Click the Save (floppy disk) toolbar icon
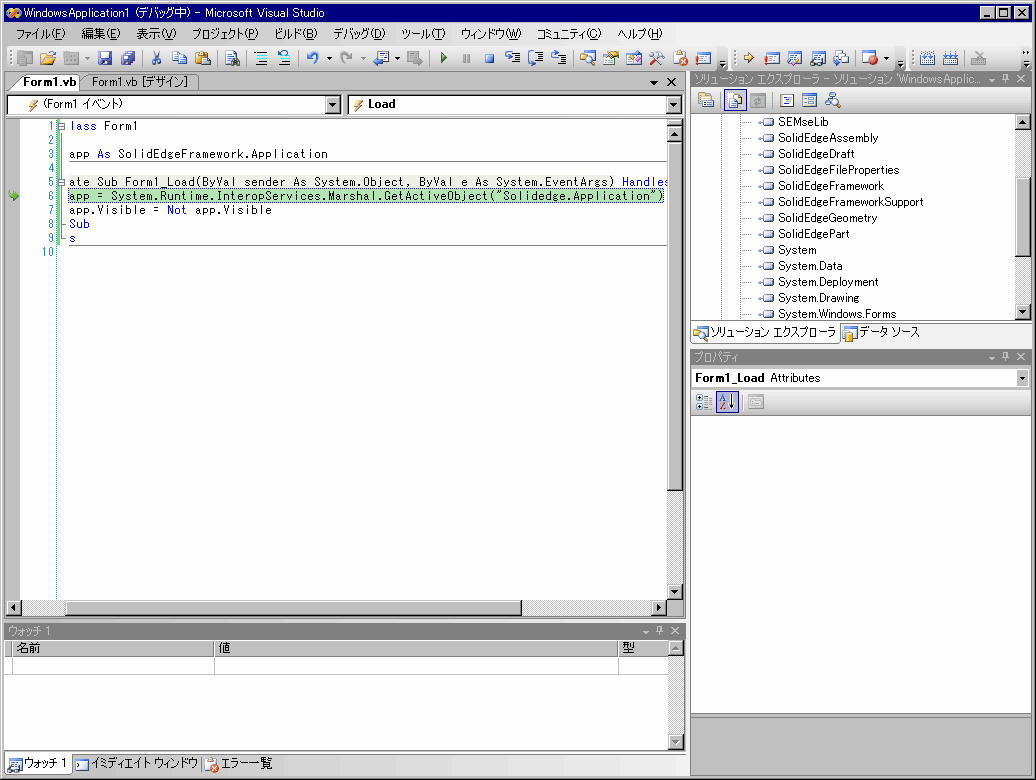The width and height of the screenshot is (1036, 780). [104, 58]
